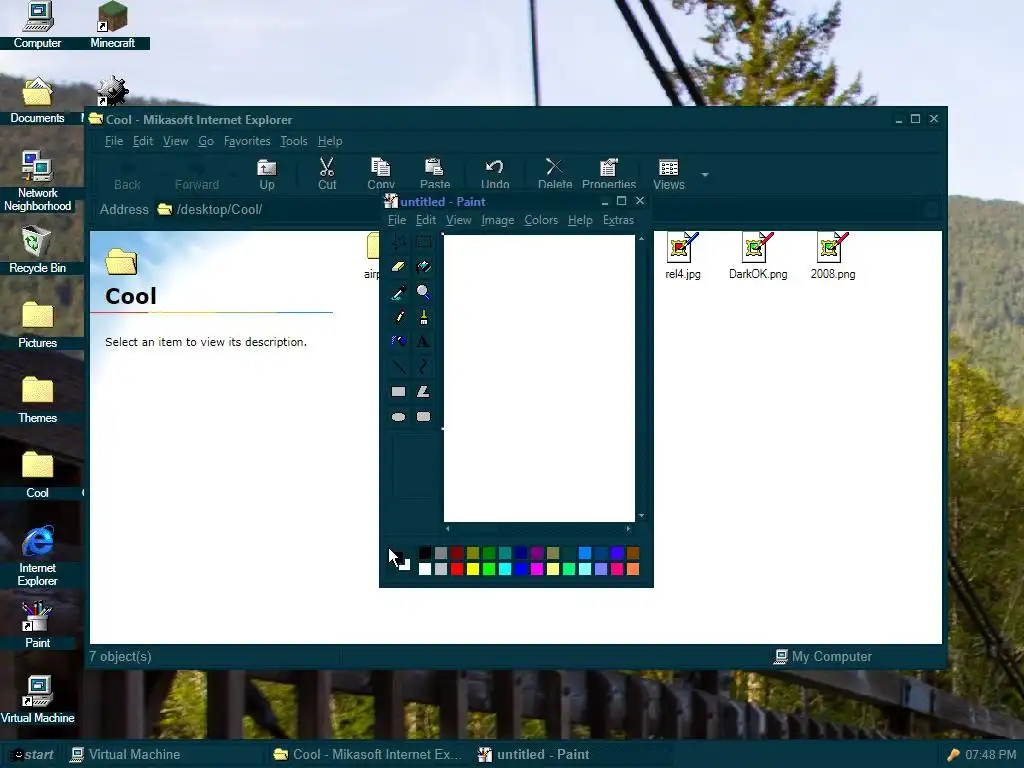The image size is (1024, 768).
Task: Click the Up toolbar button in Explorer
Action: click(266, 174)
